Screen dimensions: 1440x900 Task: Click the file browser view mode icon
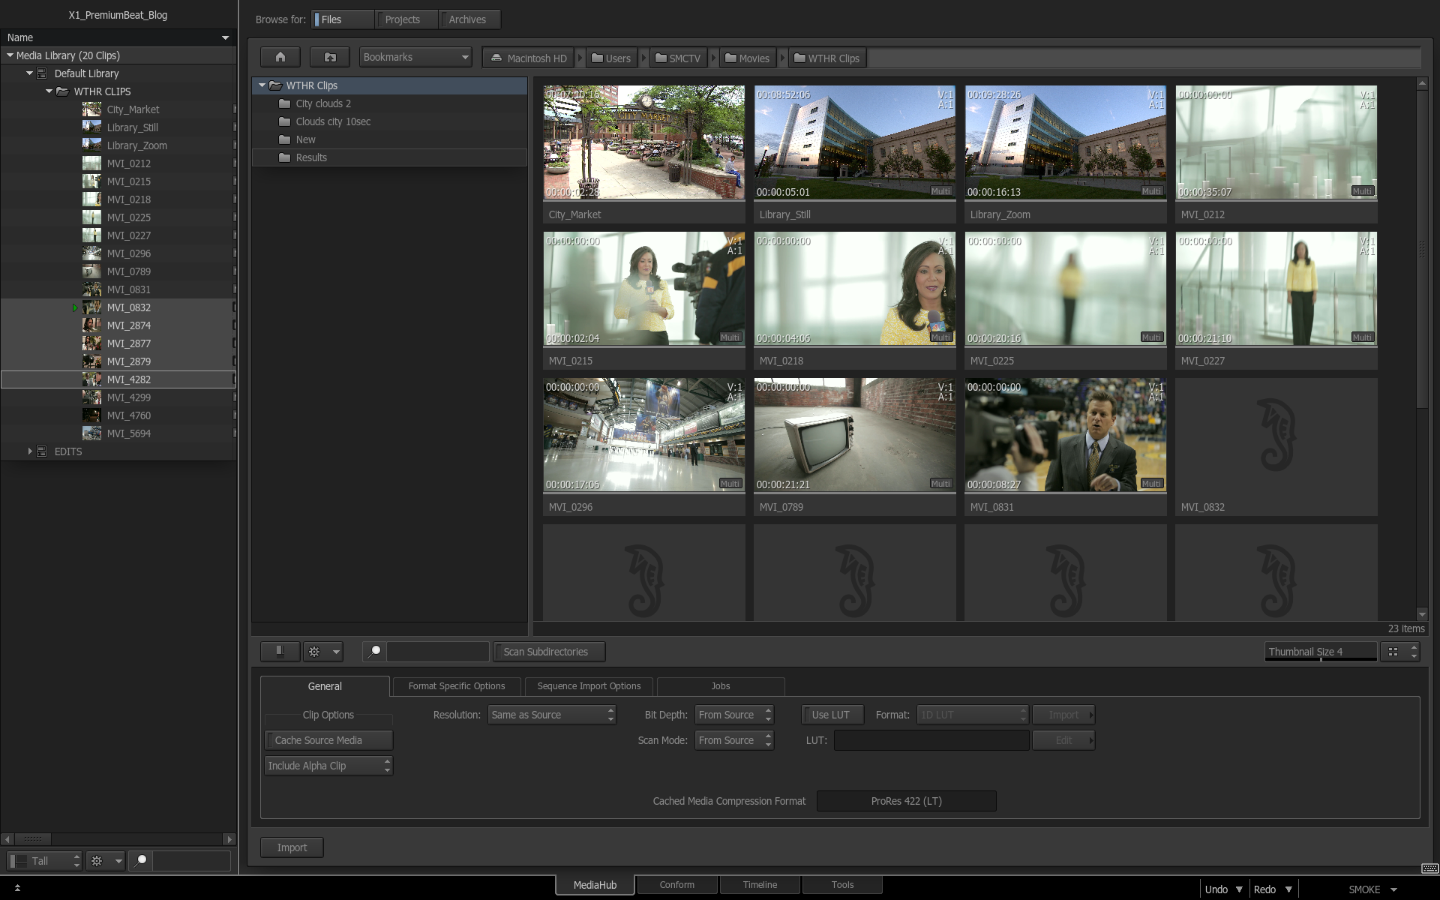(279, 651)
